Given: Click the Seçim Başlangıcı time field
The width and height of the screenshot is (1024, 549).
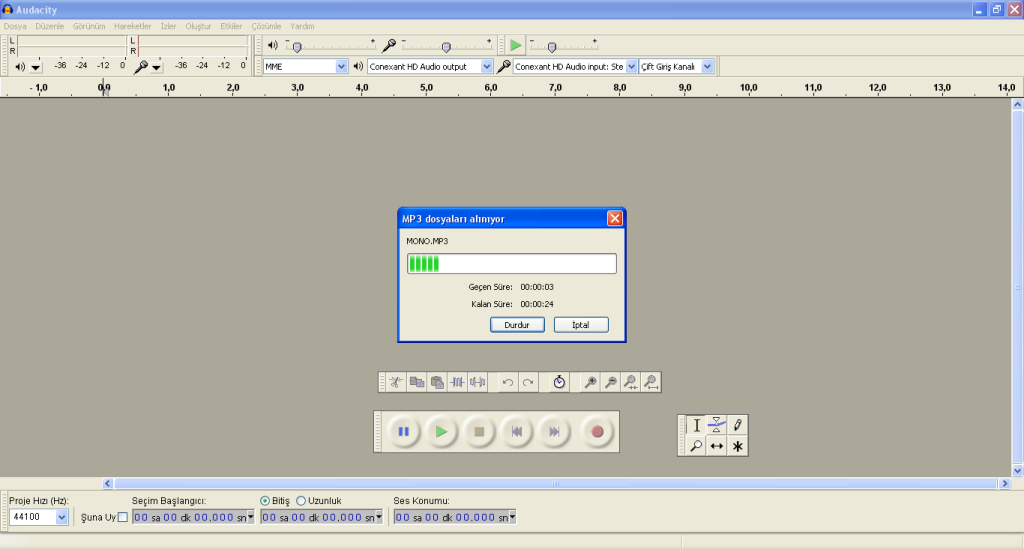Looking at the screenshot, I should pos(193,517).
